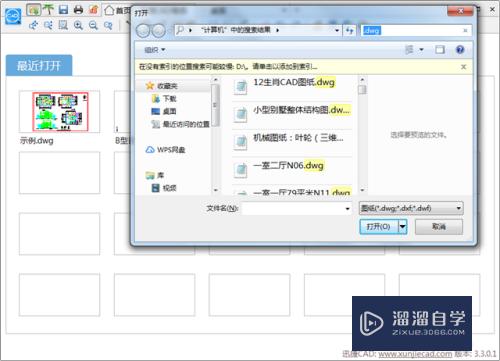The width and height of the screenshot is (500, 361).
Task: Click the Print icon in the toolbar
Action: 78,10
